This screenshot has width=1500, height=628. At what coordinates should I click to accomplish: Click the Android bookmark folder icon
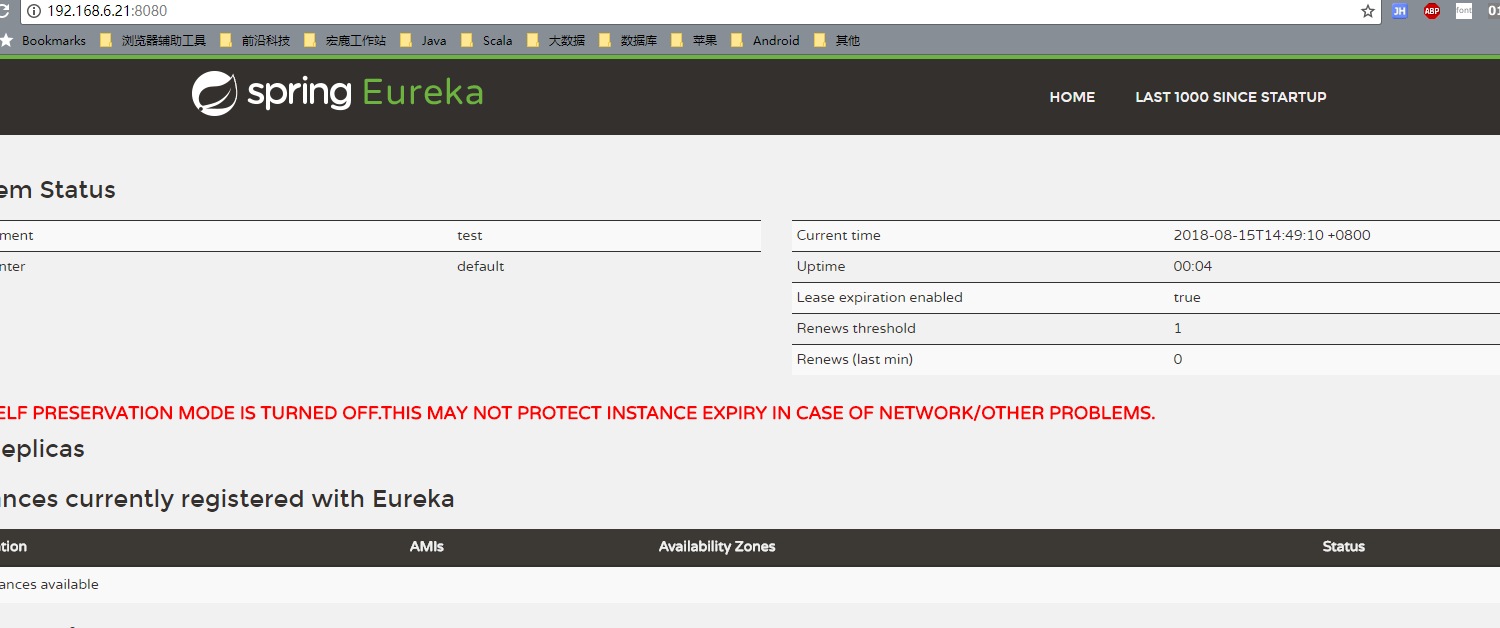[740, 40]
